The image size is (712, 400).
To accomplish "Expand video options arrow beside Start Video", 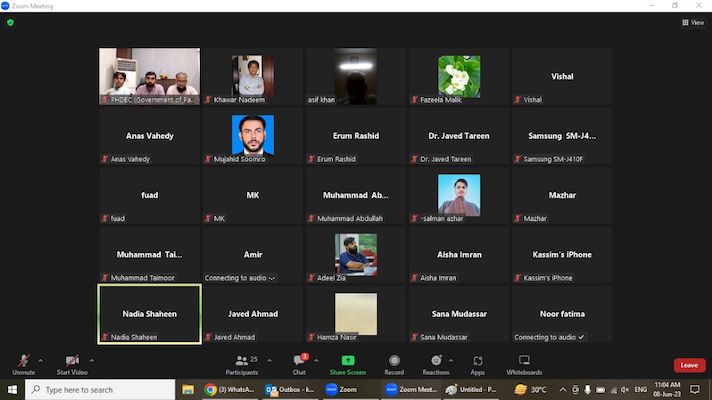I will (91, 360).
